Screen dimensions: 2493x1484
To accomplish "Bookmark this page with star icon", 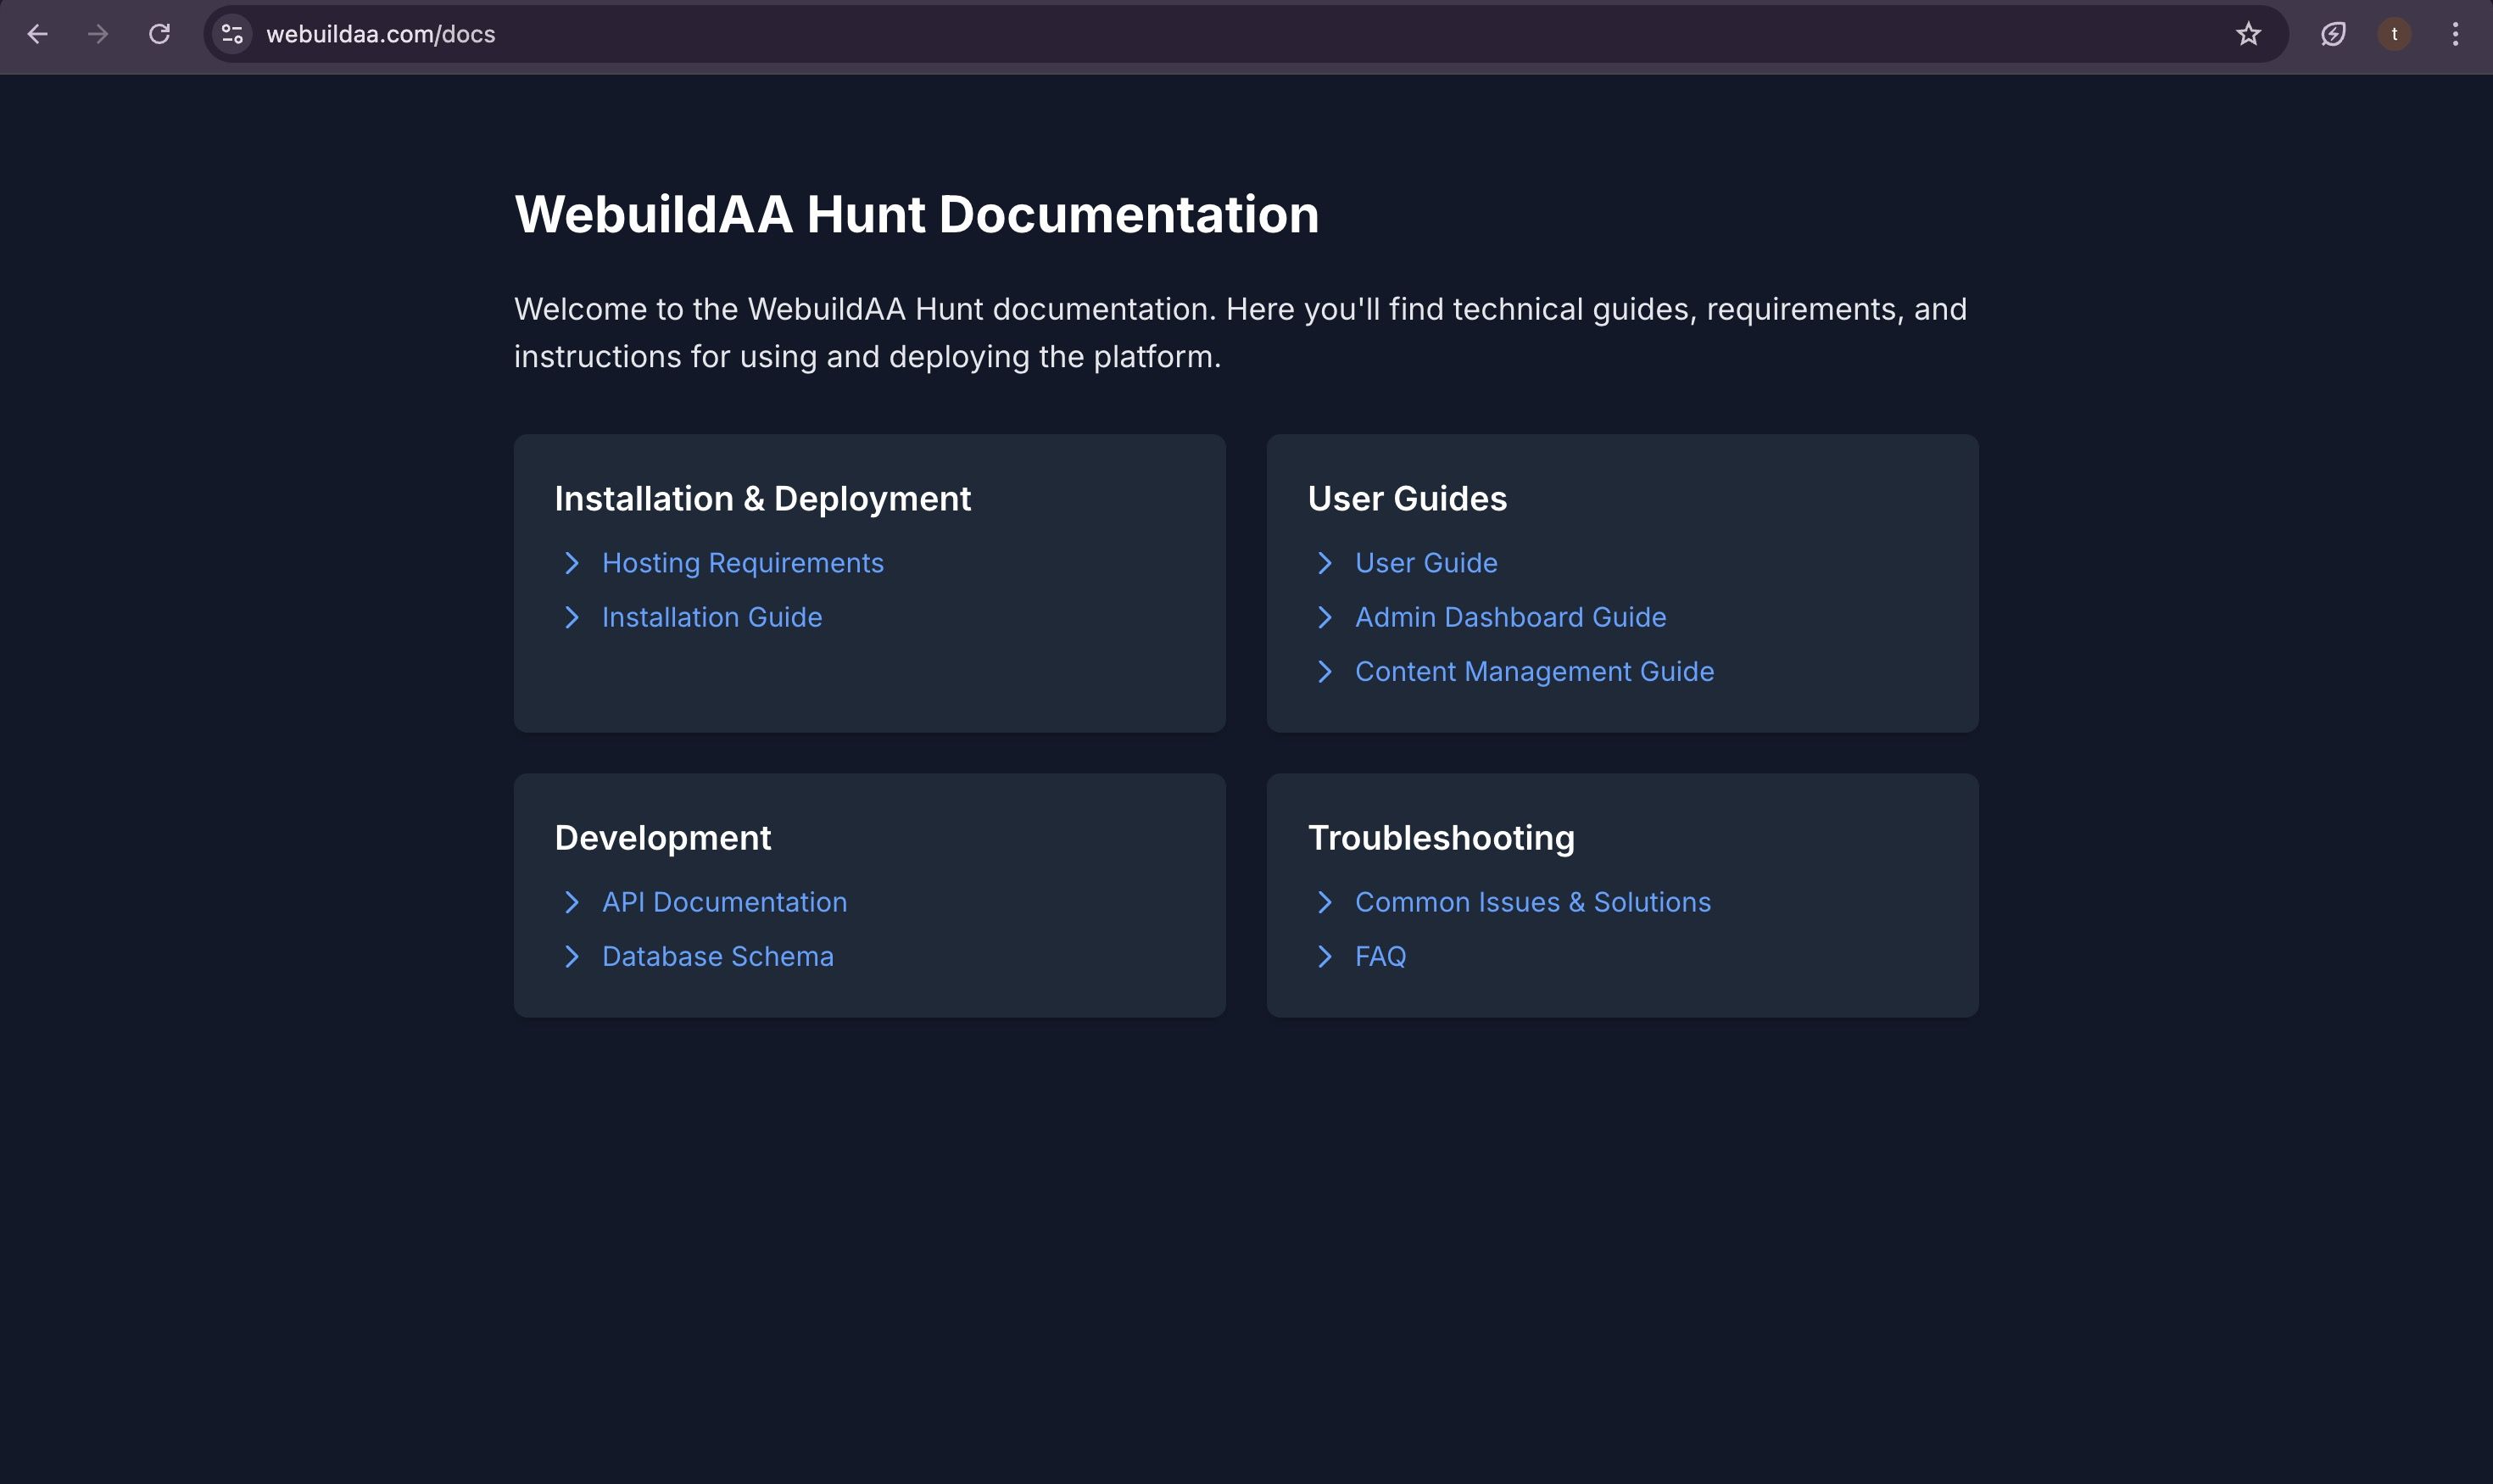I will click(x=2248, y=34).
